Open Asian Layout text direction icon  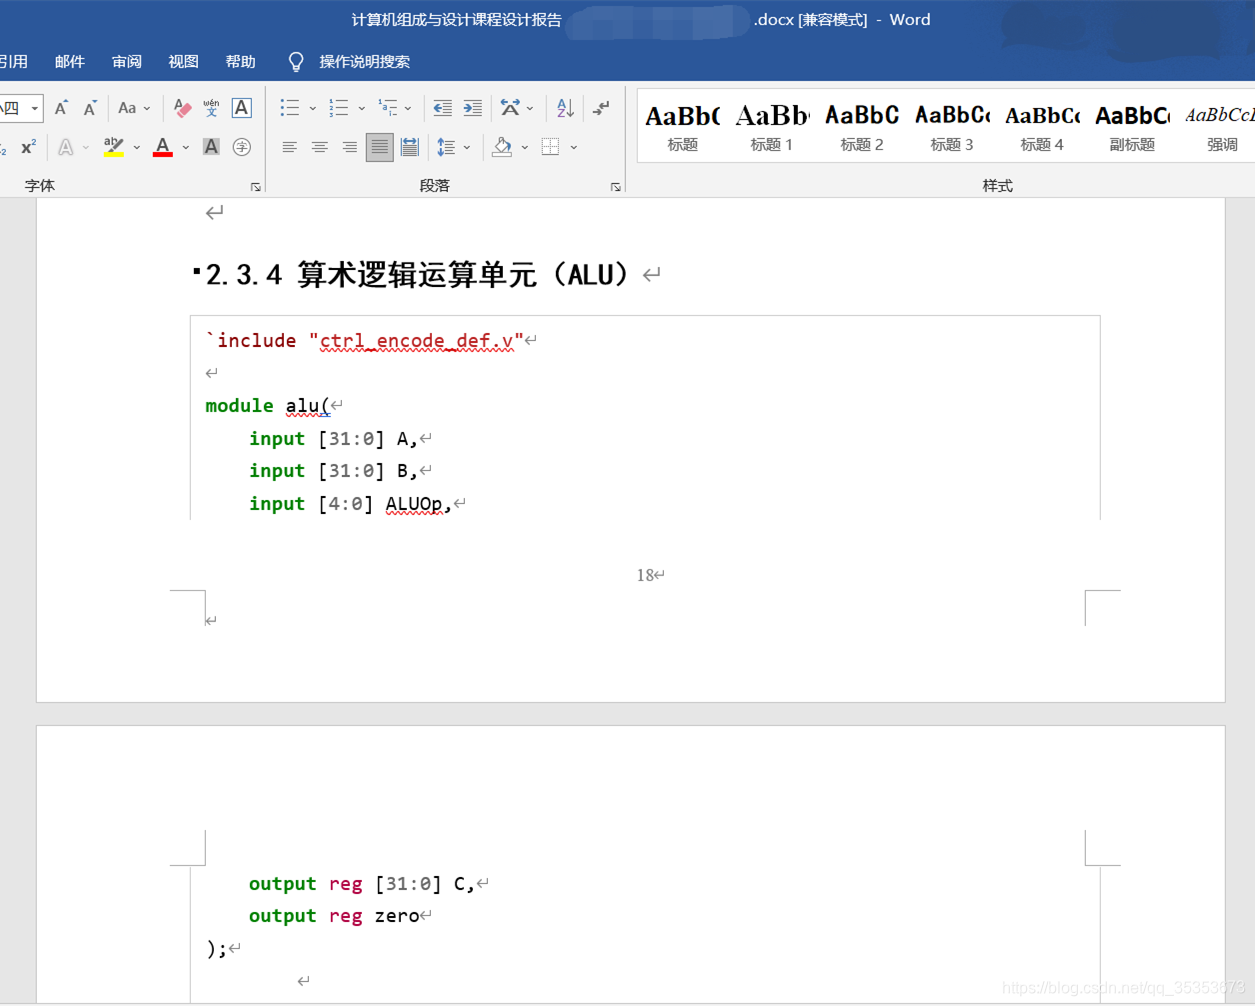[511, 108]
